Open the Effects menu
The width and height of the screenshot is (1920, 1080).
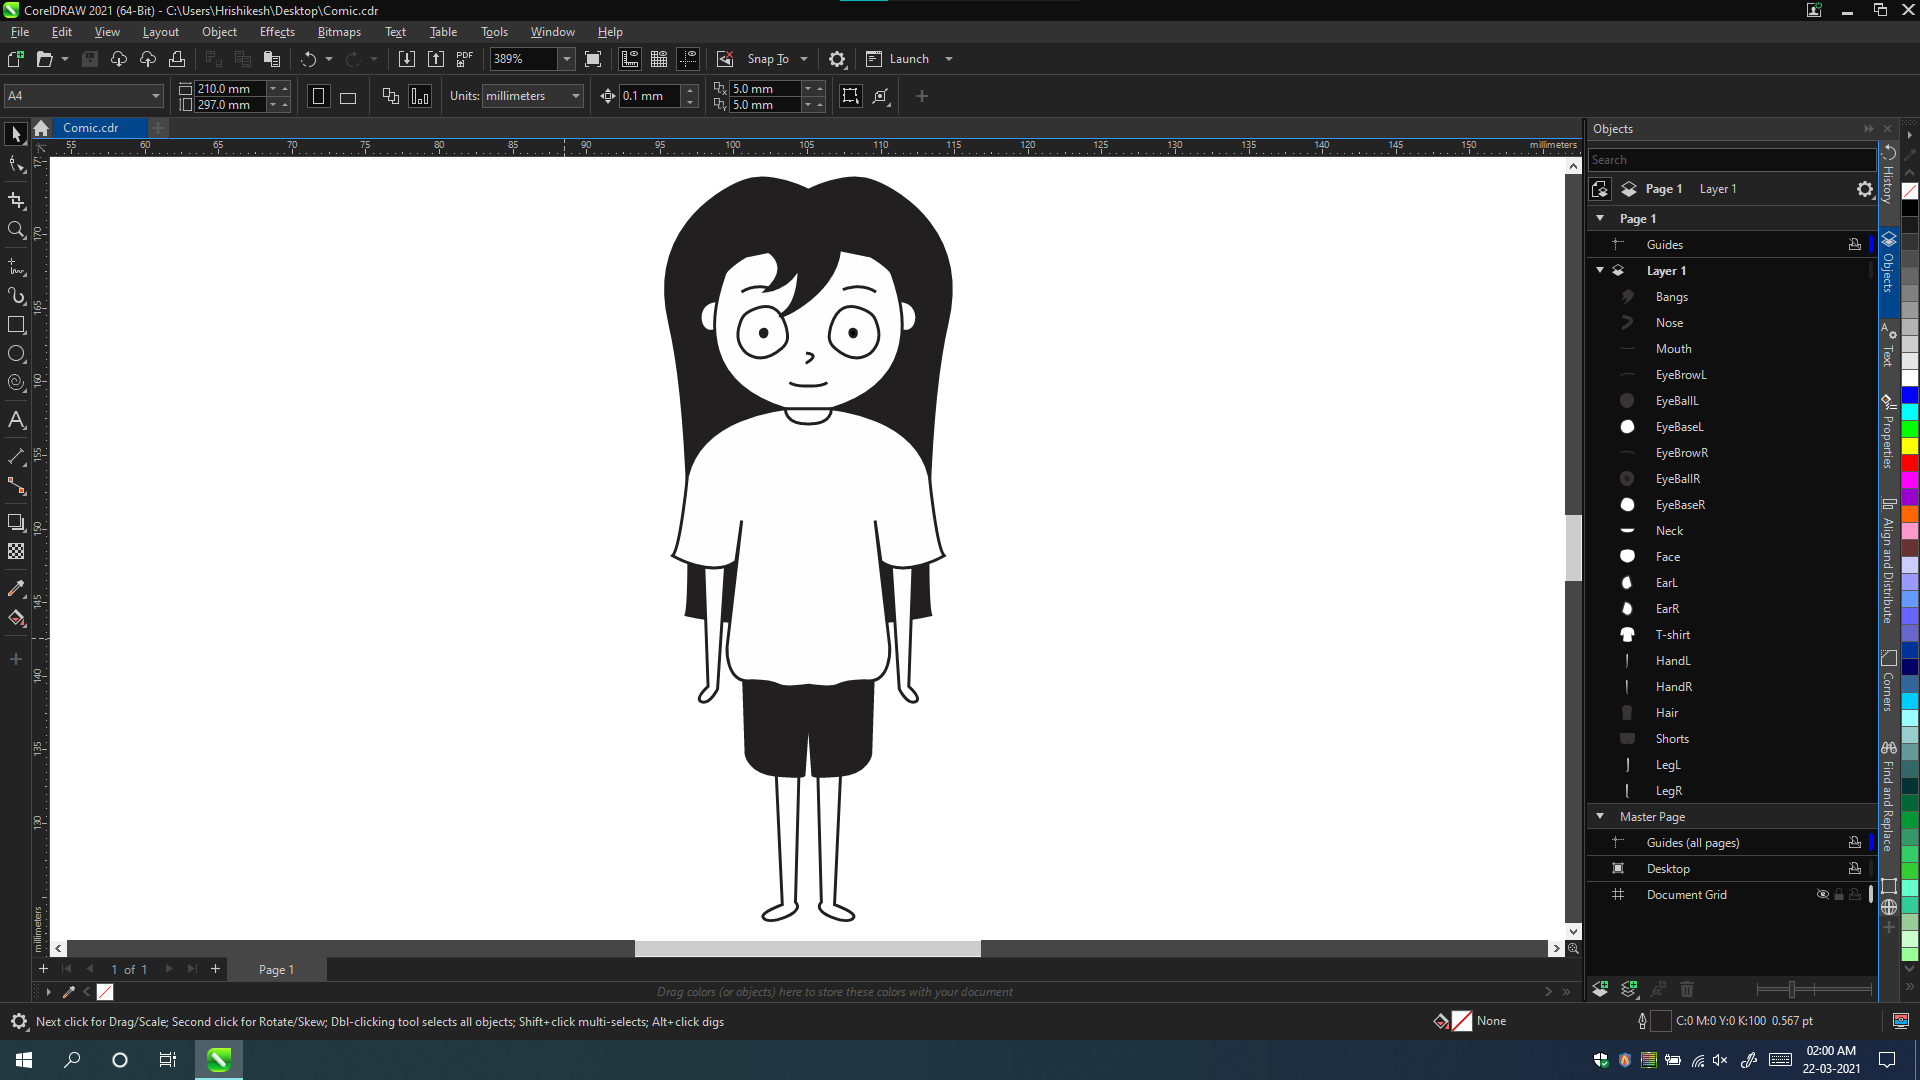277,32
